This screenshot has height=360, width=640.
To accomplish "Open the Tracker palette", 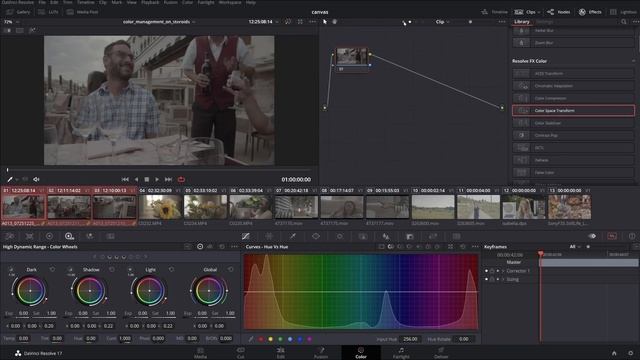I will pyautogui.click(x=340, y=236).
